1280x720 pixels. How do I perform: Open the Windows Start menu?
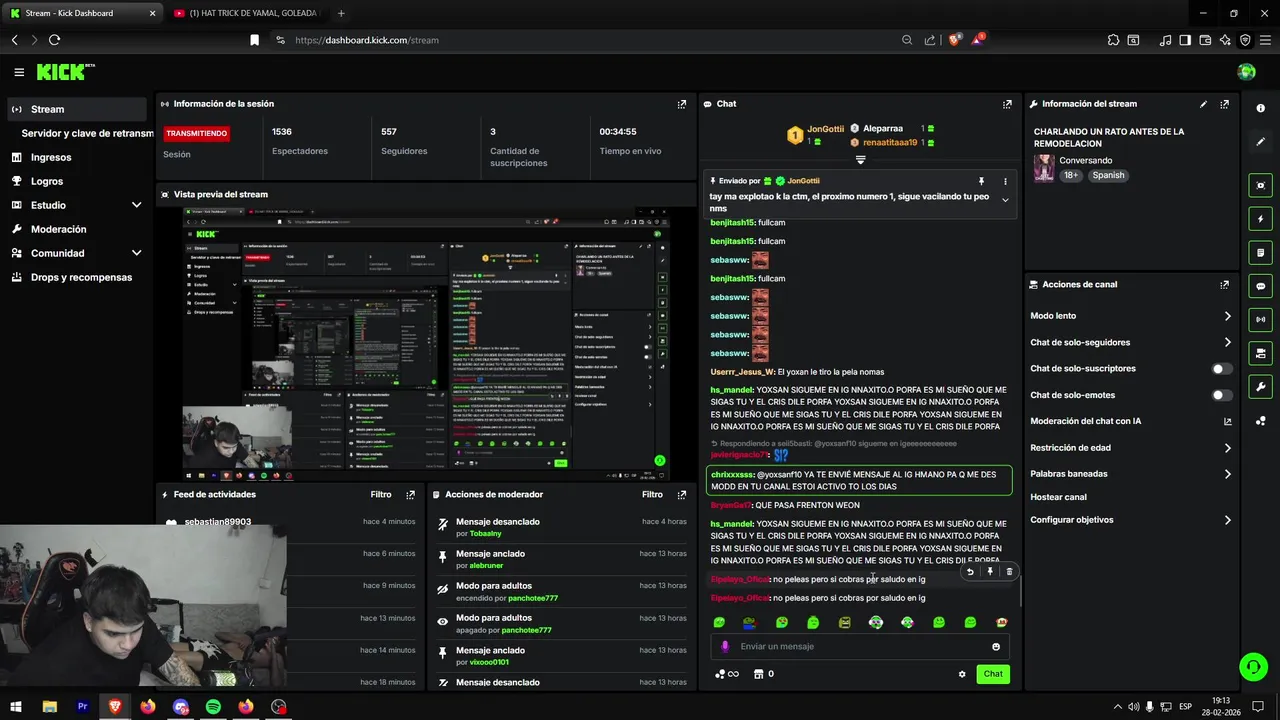(16, 706)
